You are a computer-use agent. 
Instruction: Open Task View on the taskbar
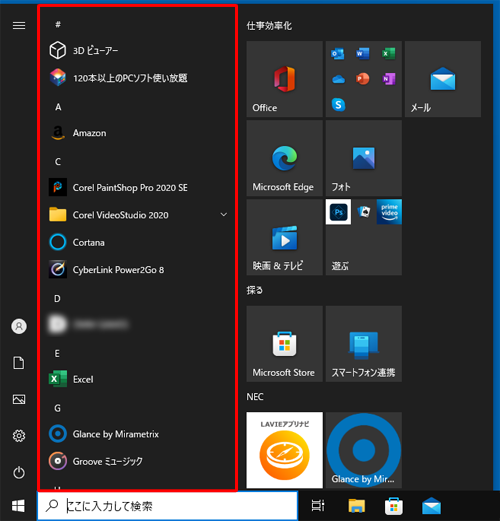[x=318, y=506]
